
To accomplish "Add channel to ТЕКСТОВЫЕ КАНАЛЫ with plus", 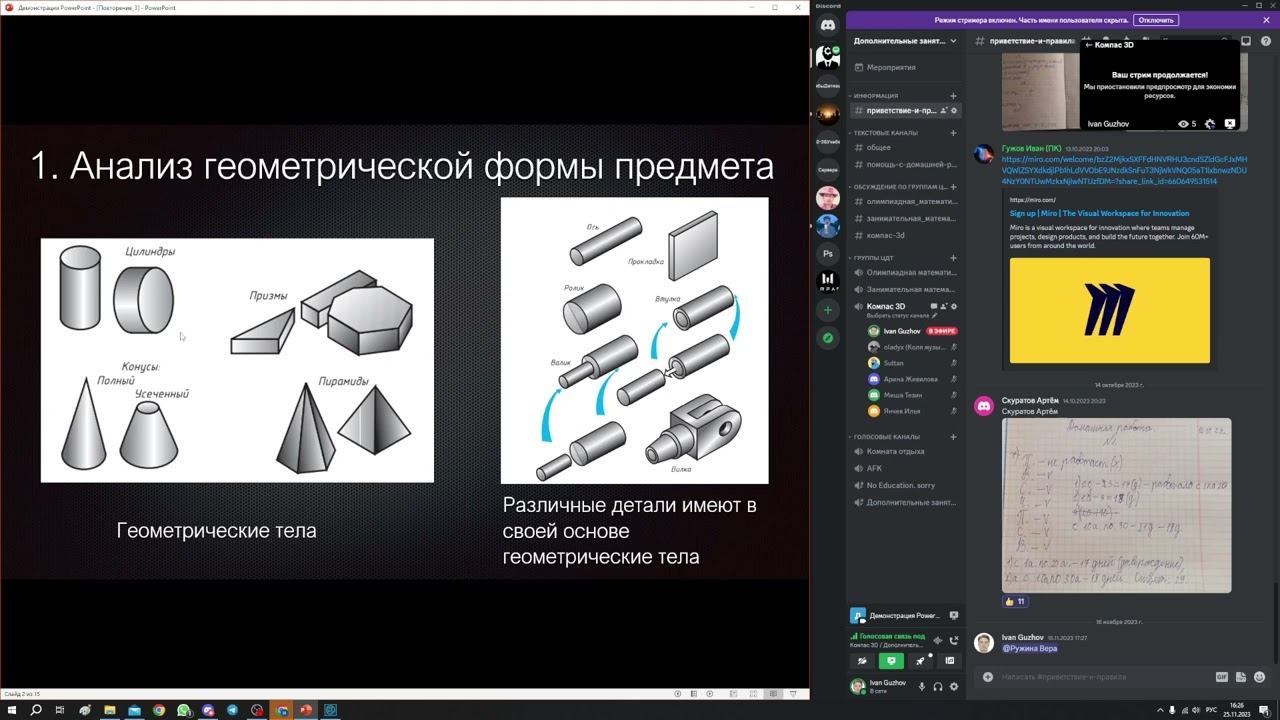I will point(953,133).
